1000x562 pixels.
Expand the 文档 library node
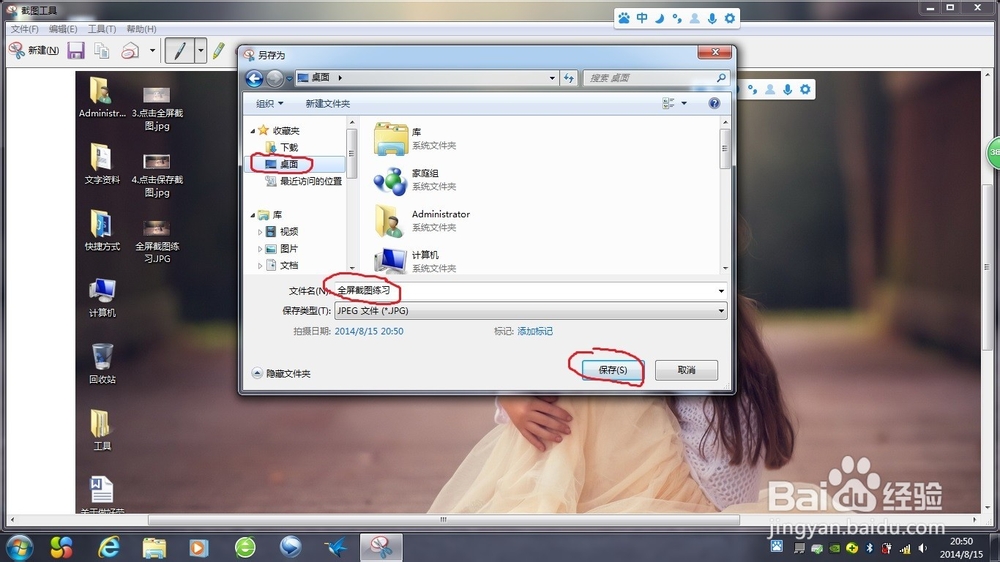pyautogui.click(x=260, y=265)
